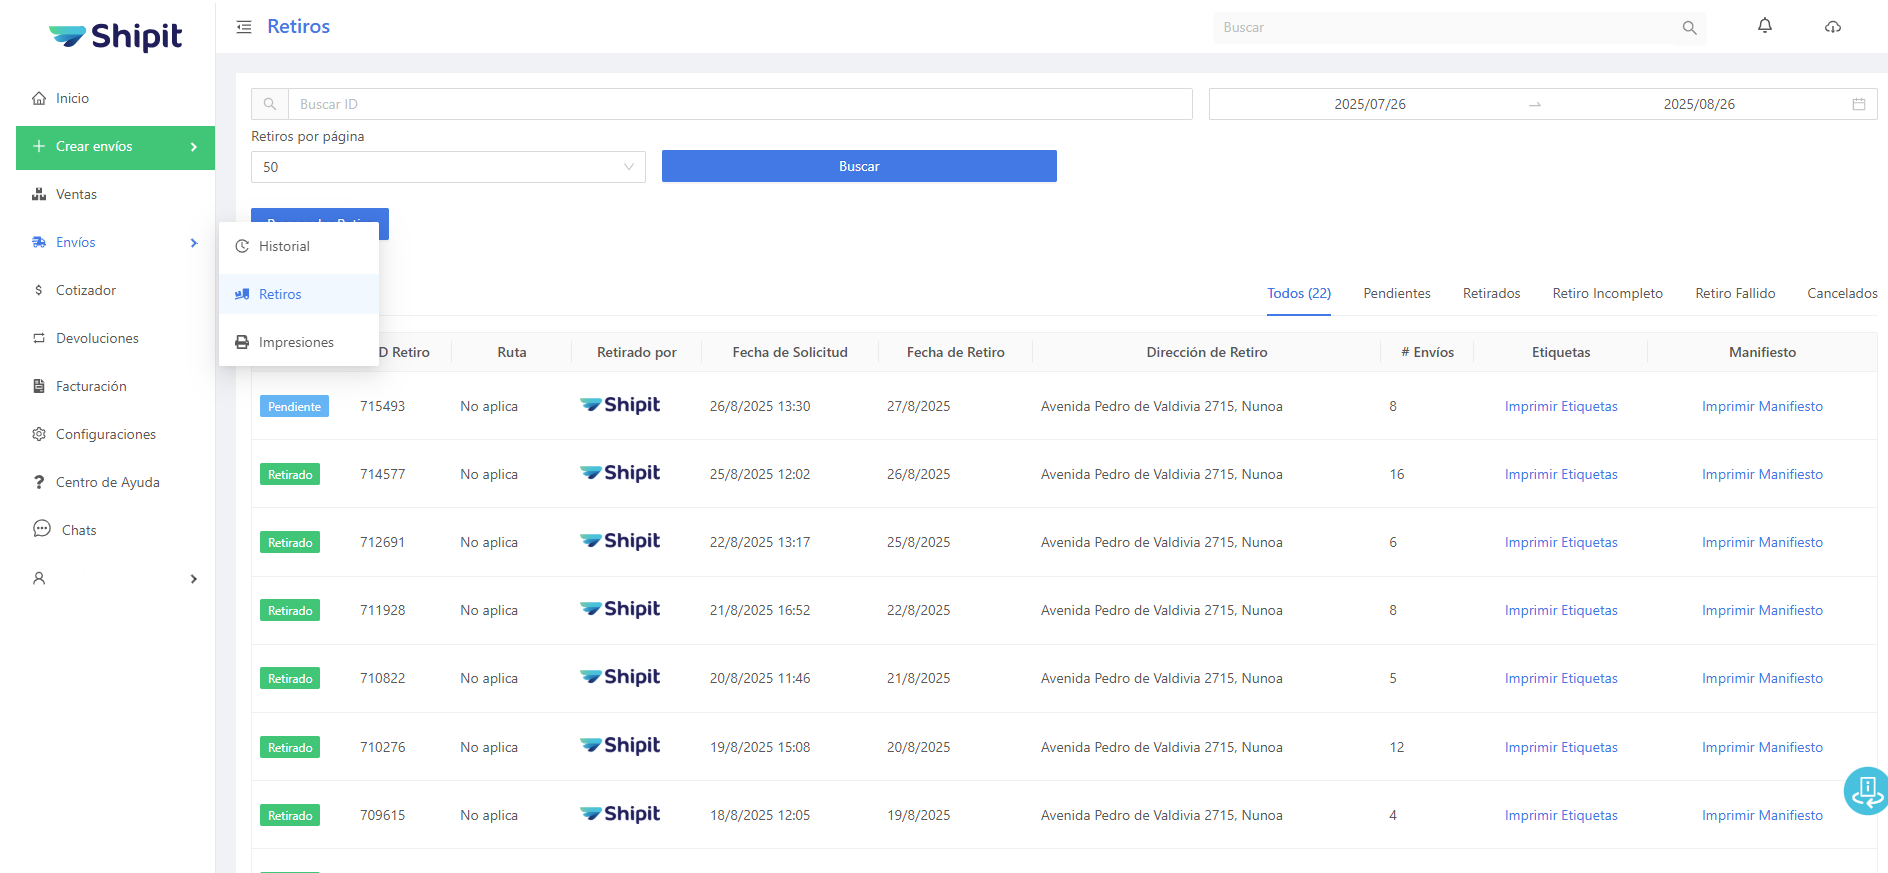
Task: Click the Centro de Ayuda question icon
Action: [39, 482]
